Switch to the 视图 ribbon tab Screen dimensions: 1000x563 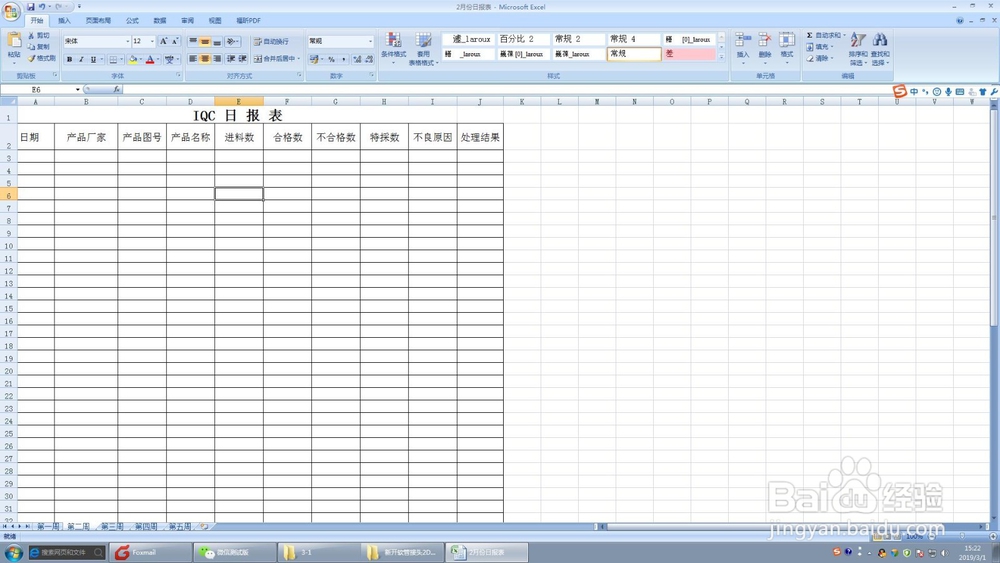[x=215, y=20]
